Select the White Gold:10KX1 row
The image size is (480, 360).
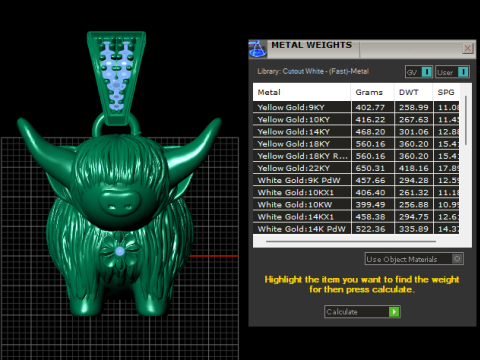click(x=356, y=192)
